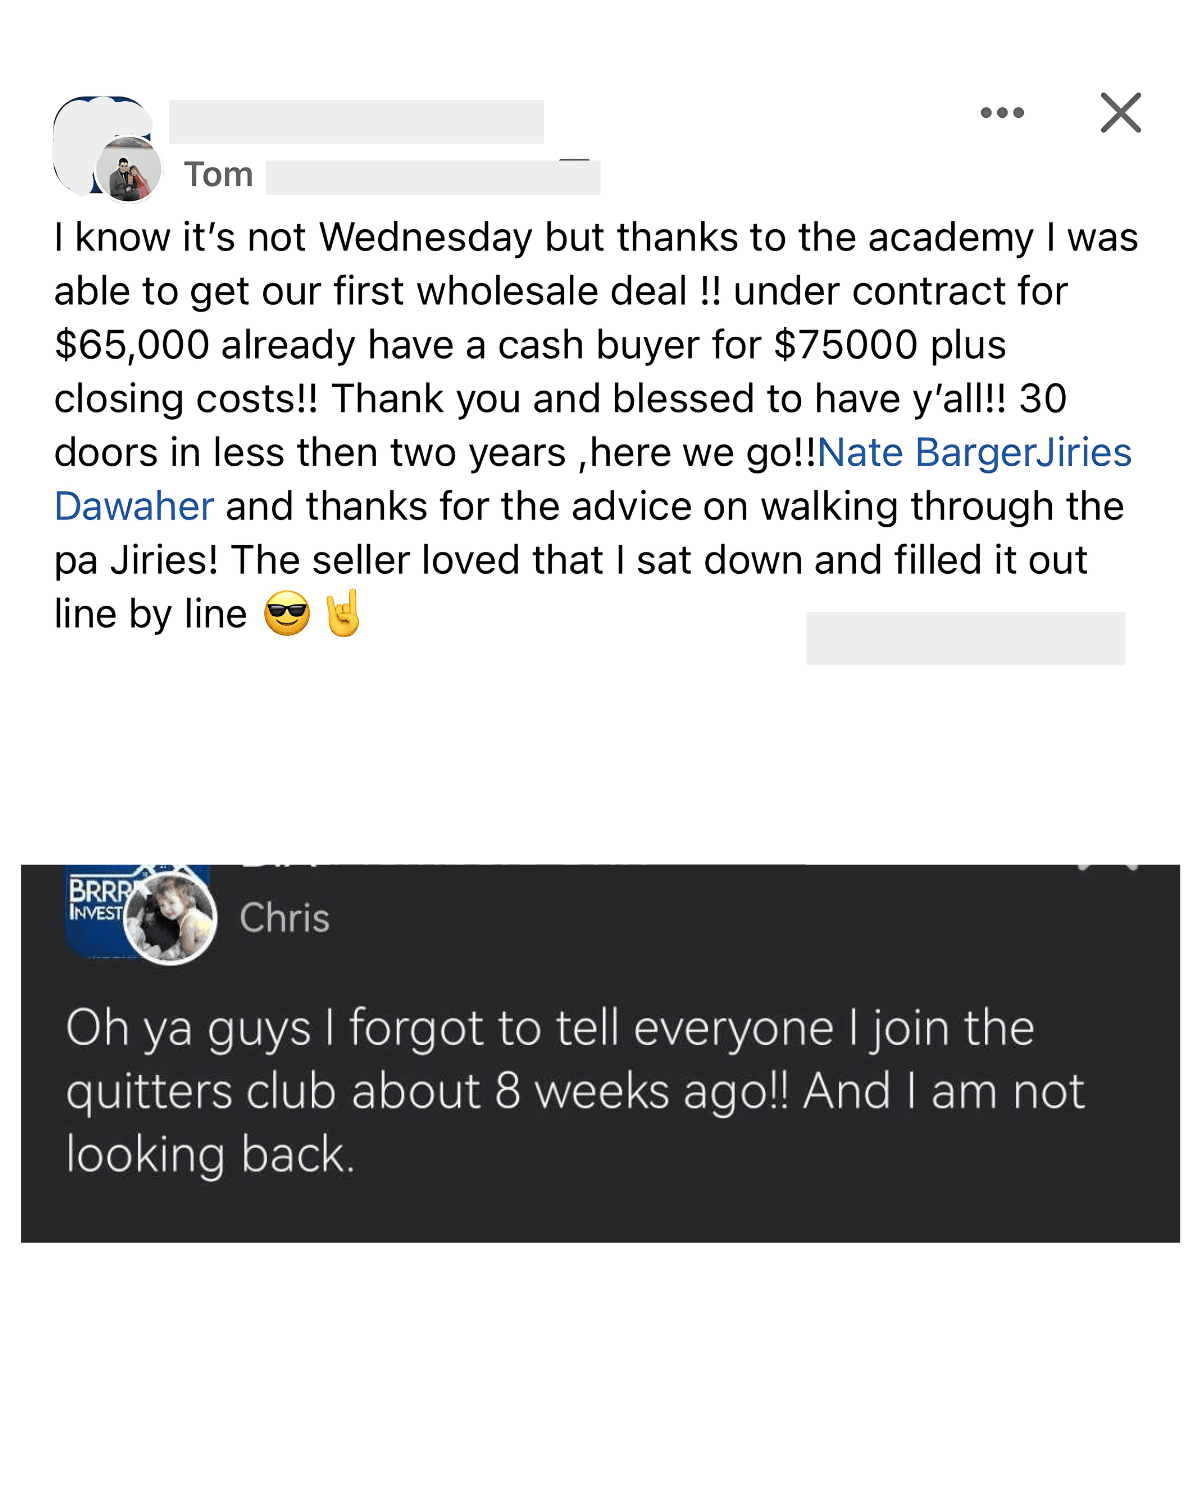1200x1500 pixels.
Task: Close Tom's post with the X icon
Action: [1120, 113]
